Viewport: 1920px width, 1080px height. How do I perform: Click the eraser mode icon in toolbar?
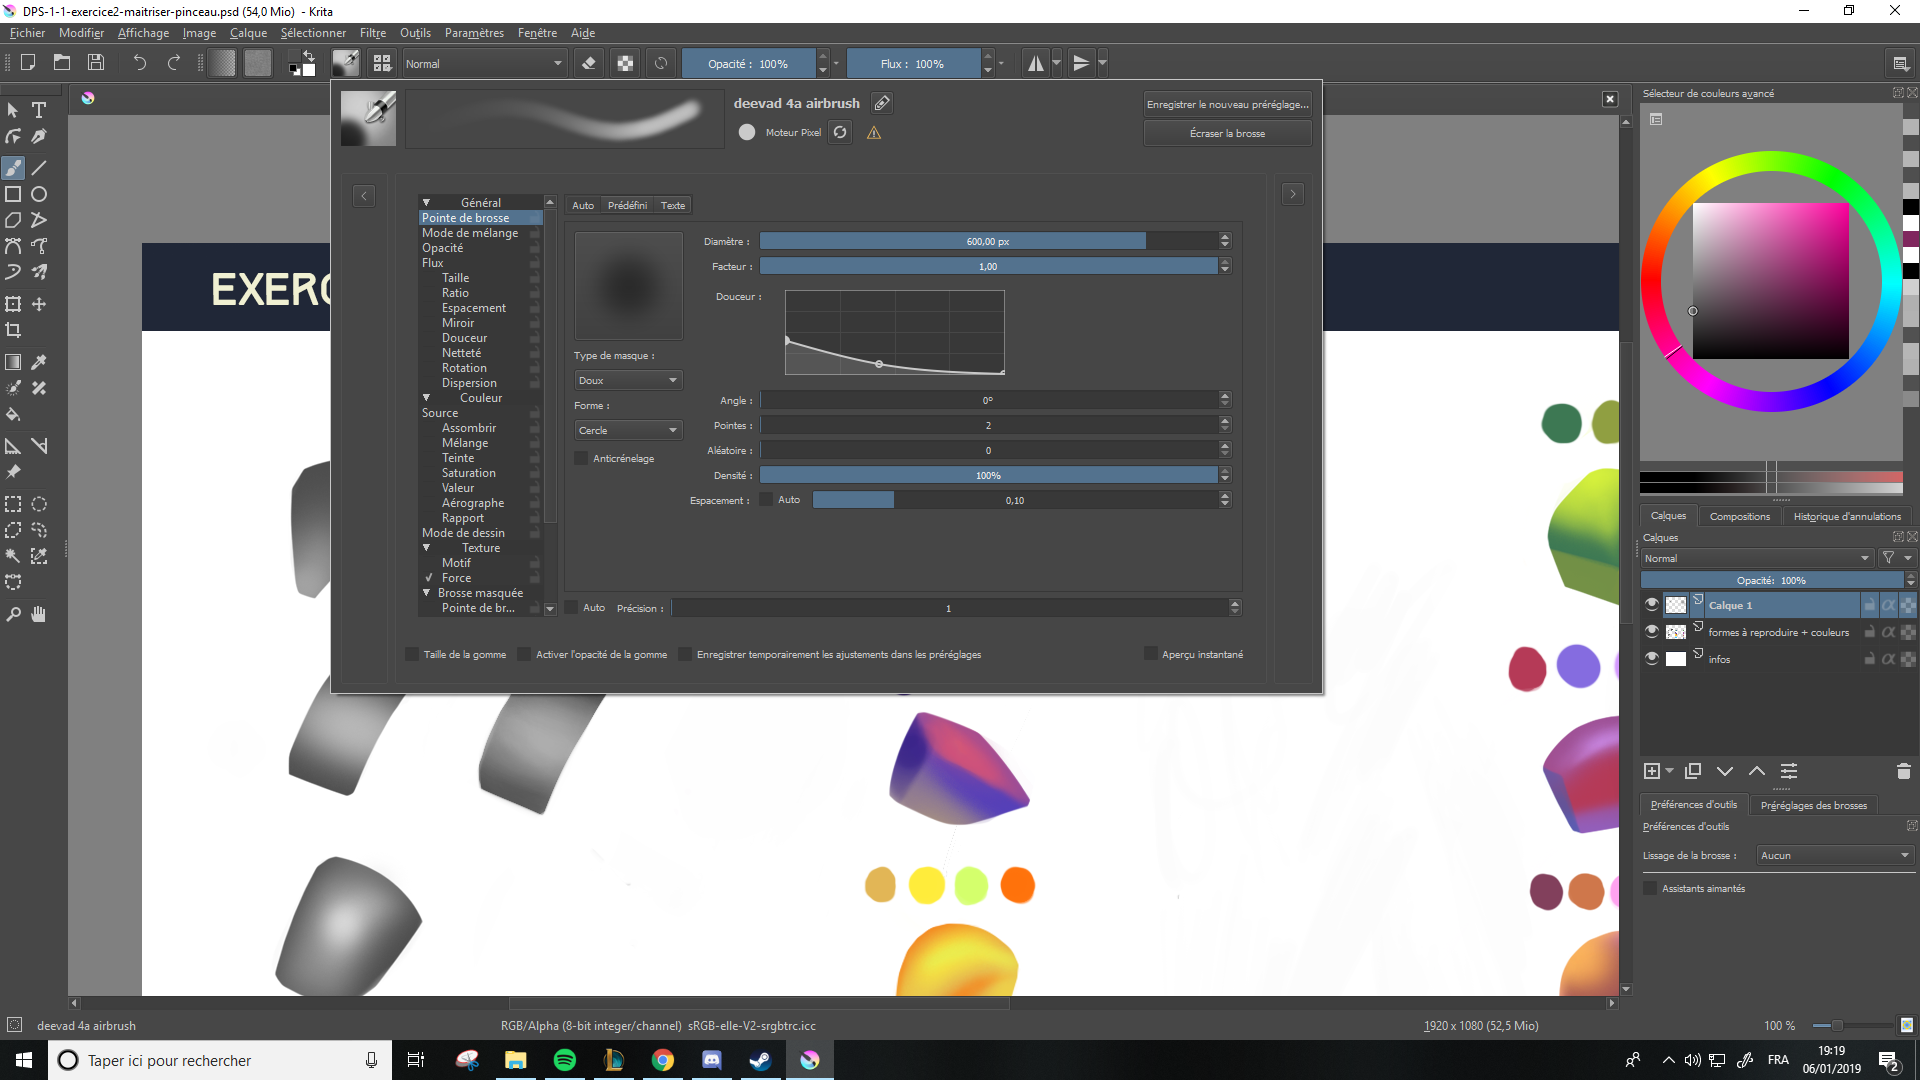point(589,63)
